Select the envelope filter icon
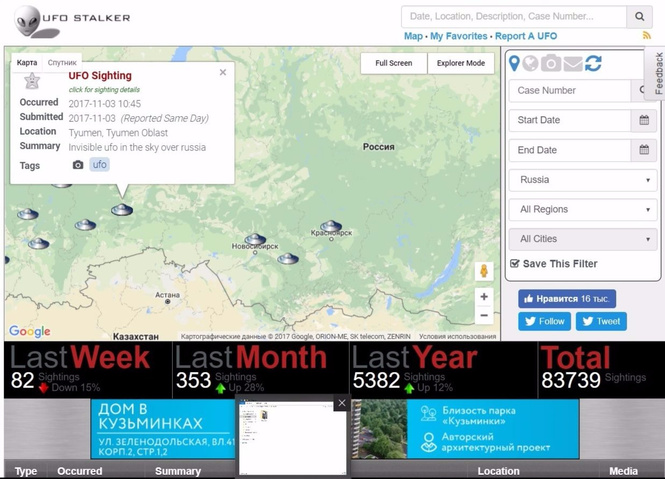Viewport: 665px width, 479px height. (573, 64)
